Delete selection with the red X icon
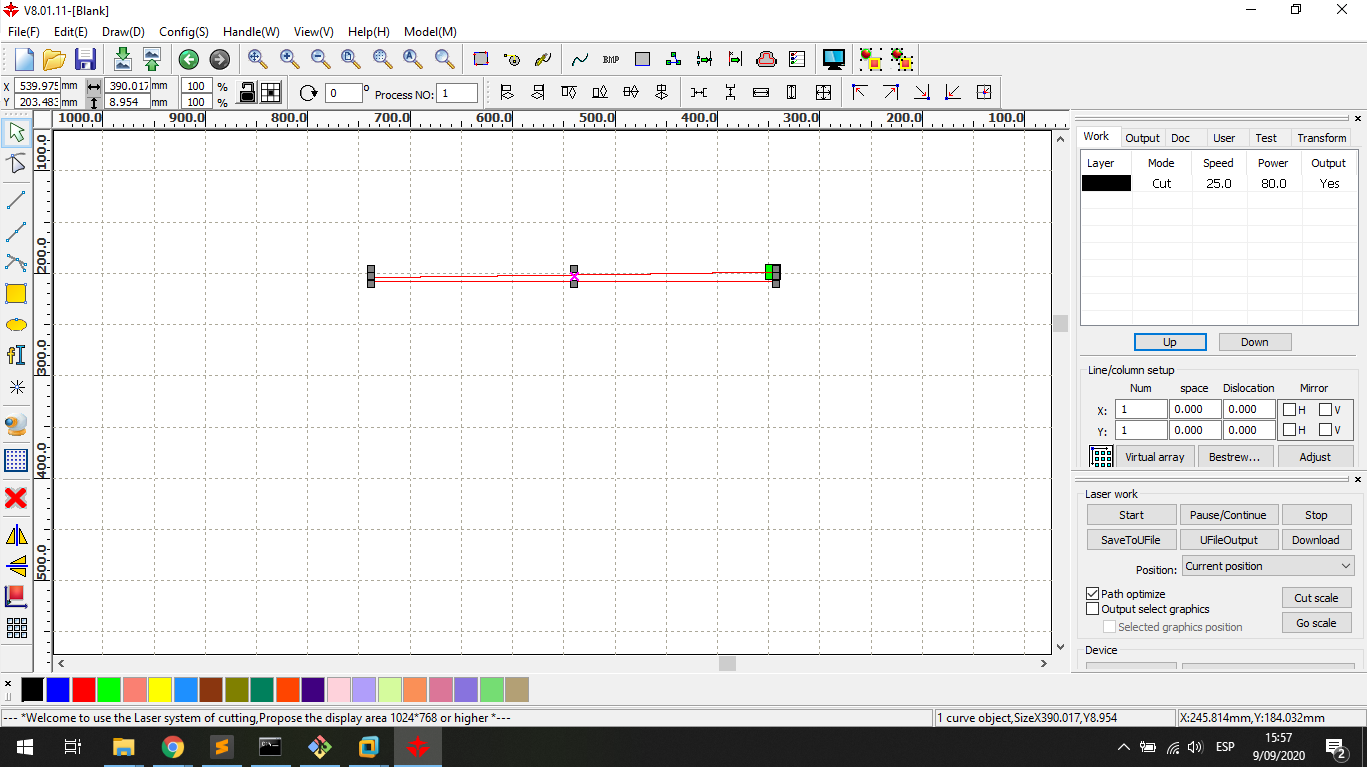The width and height of the screenshot is (1369, 768). [16, 497]
